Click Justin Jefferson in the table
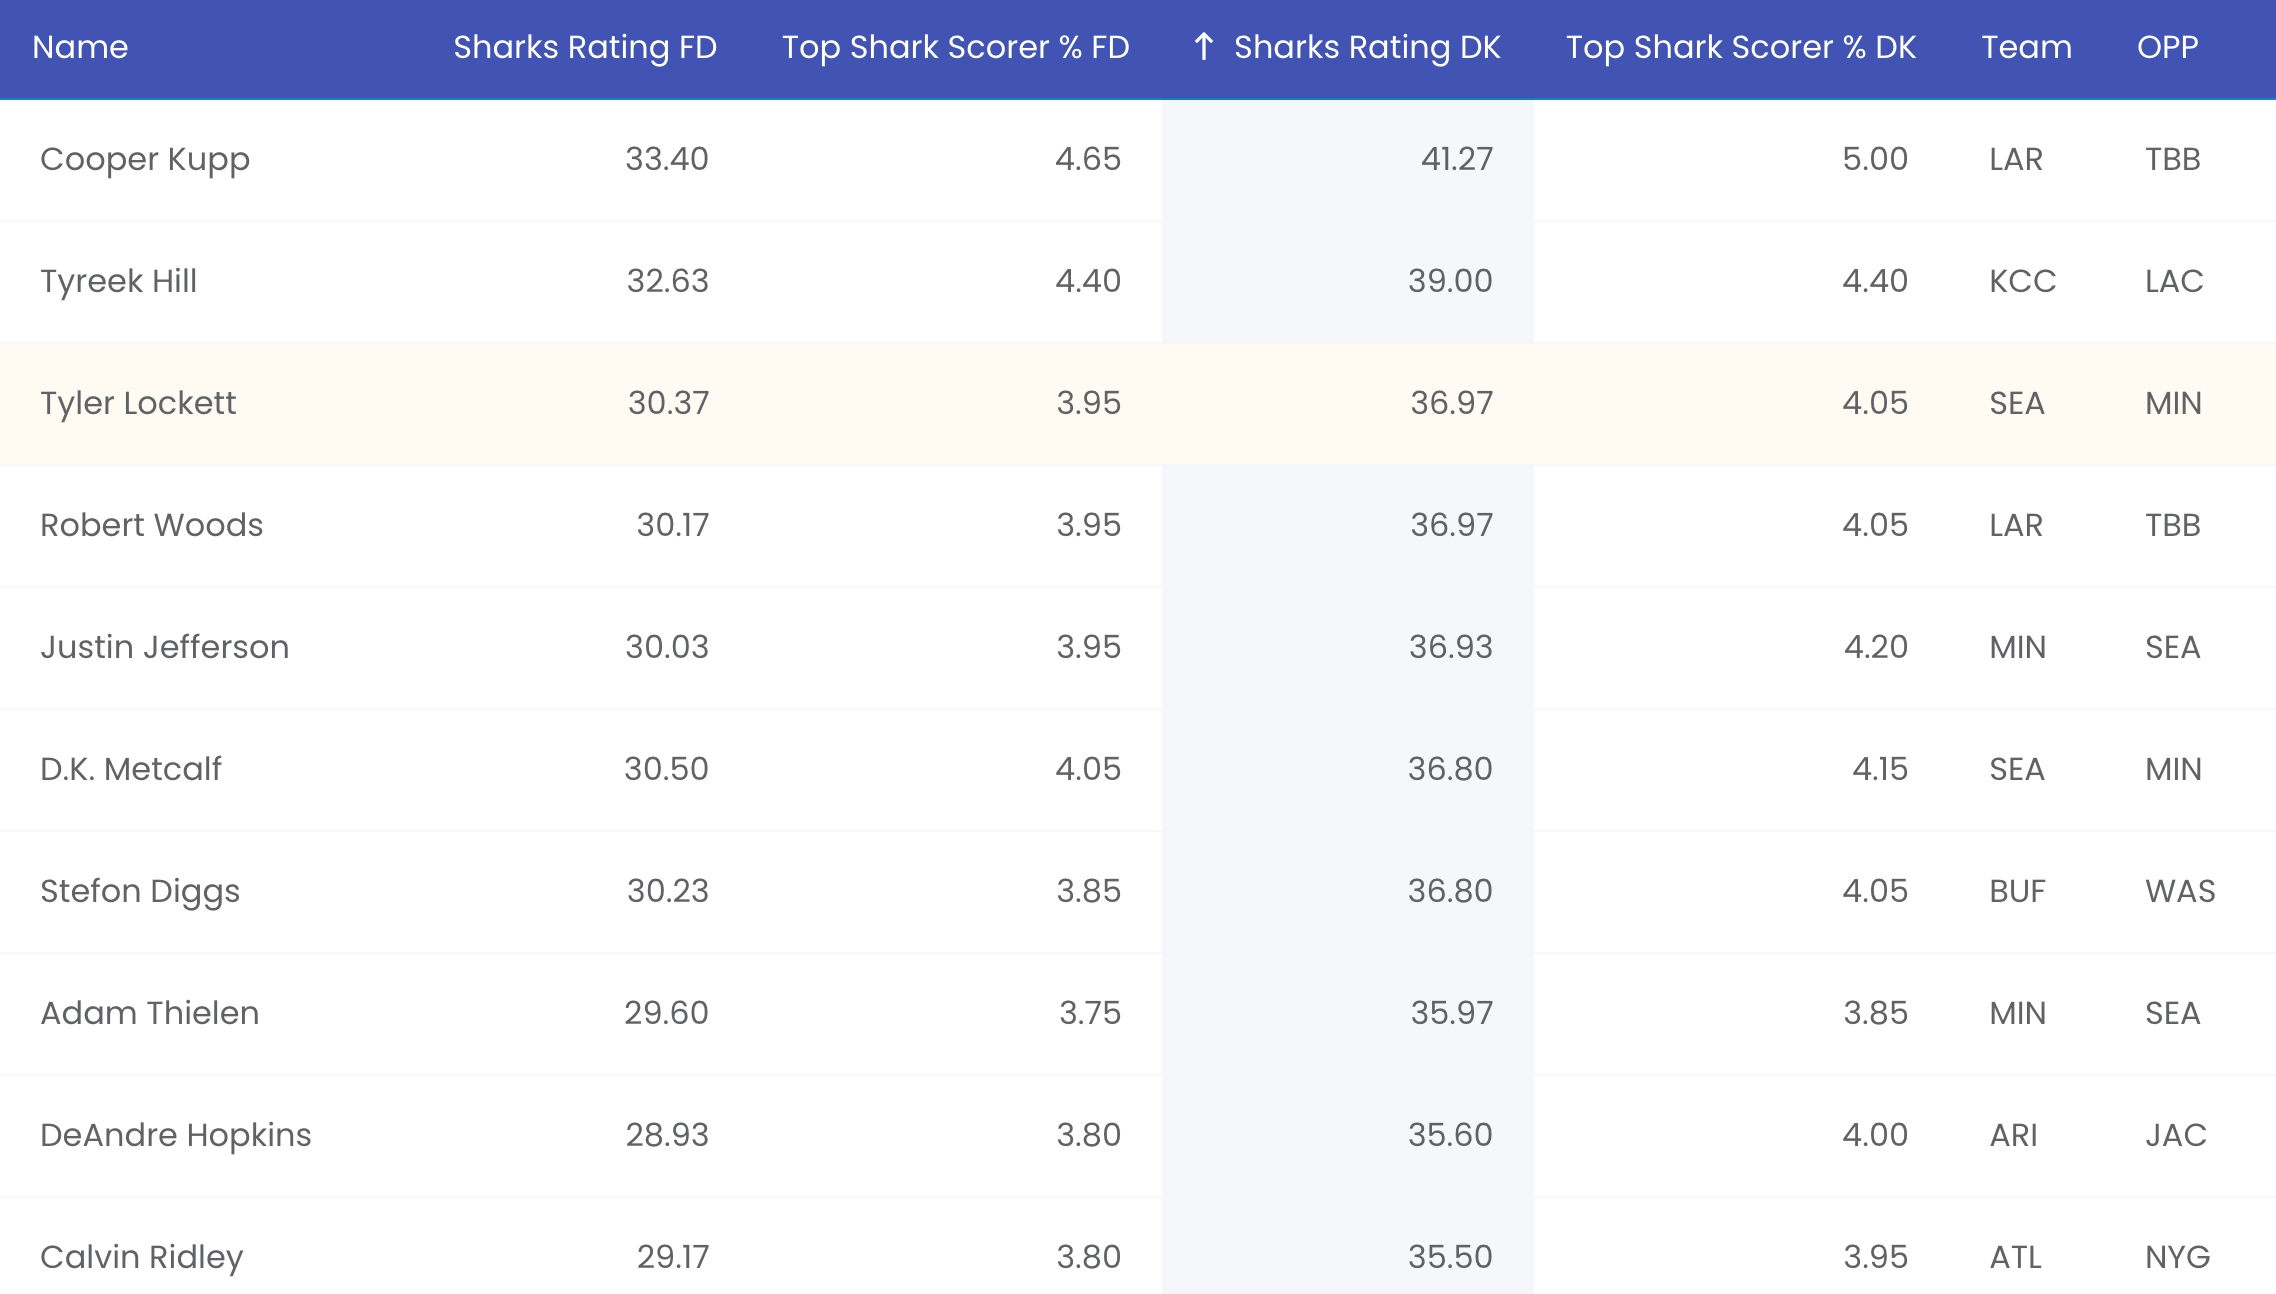Viewport: 2276px width, 1294px height. (x=164, y=647)
